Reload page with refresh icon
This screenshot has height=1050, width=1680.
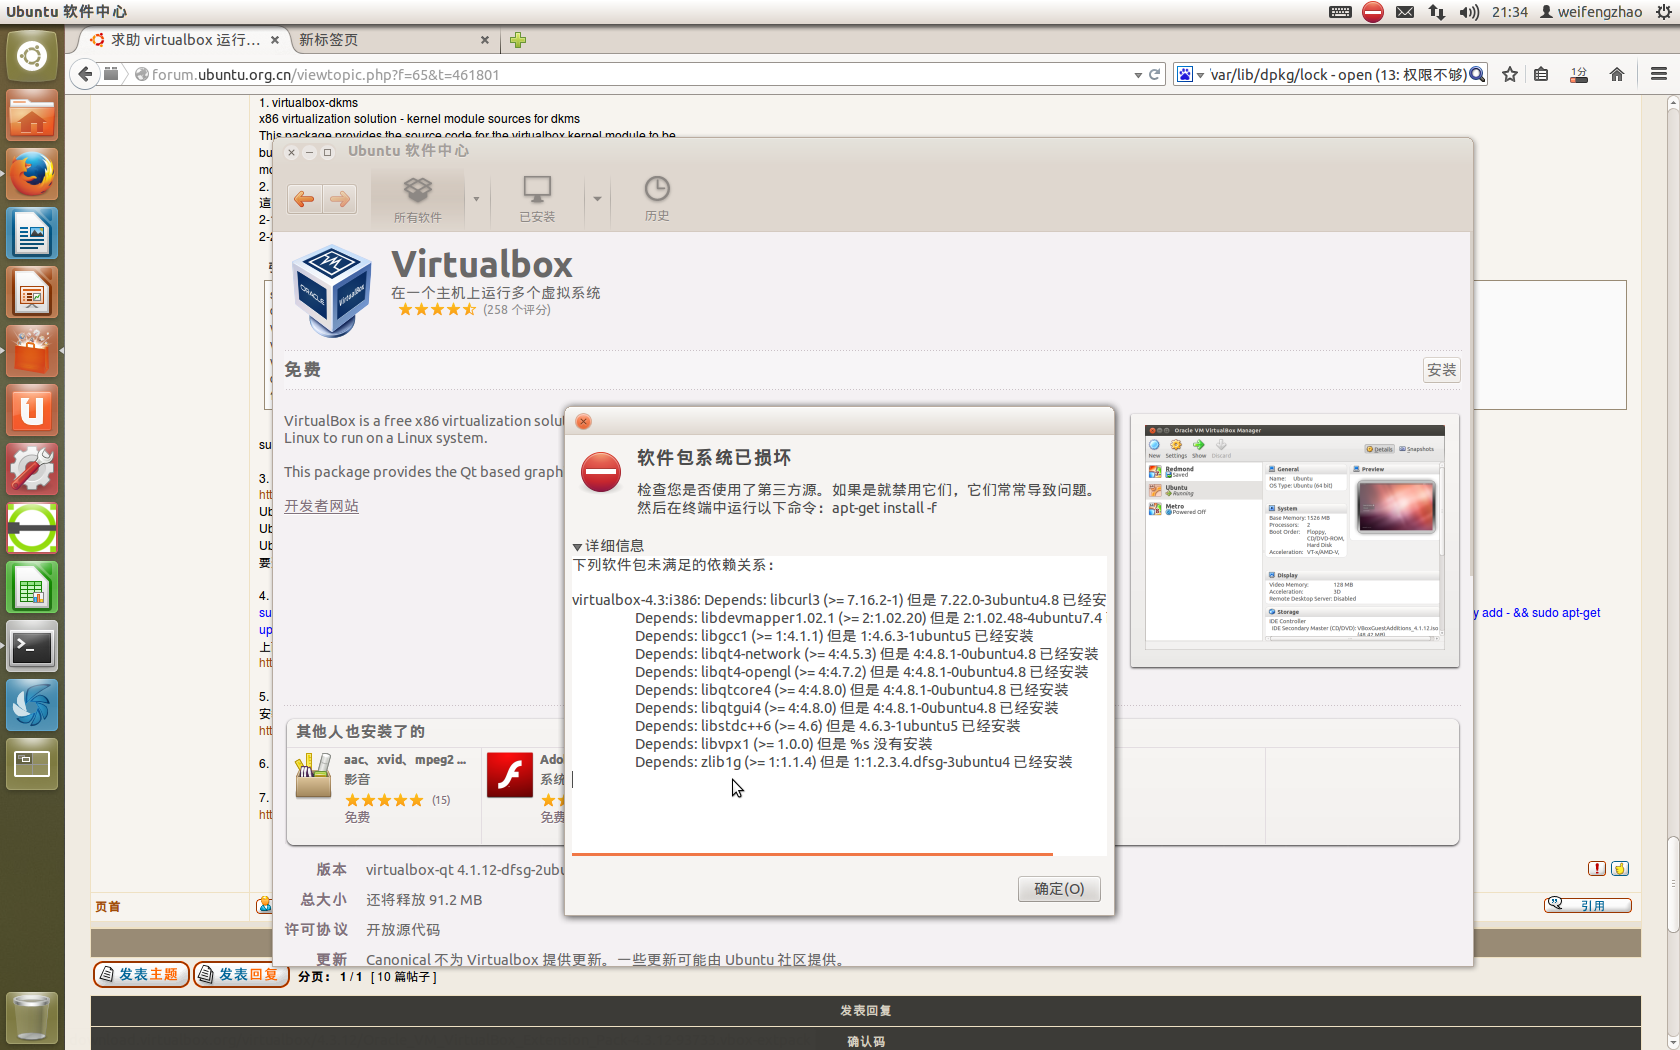tap(1155, 74)
